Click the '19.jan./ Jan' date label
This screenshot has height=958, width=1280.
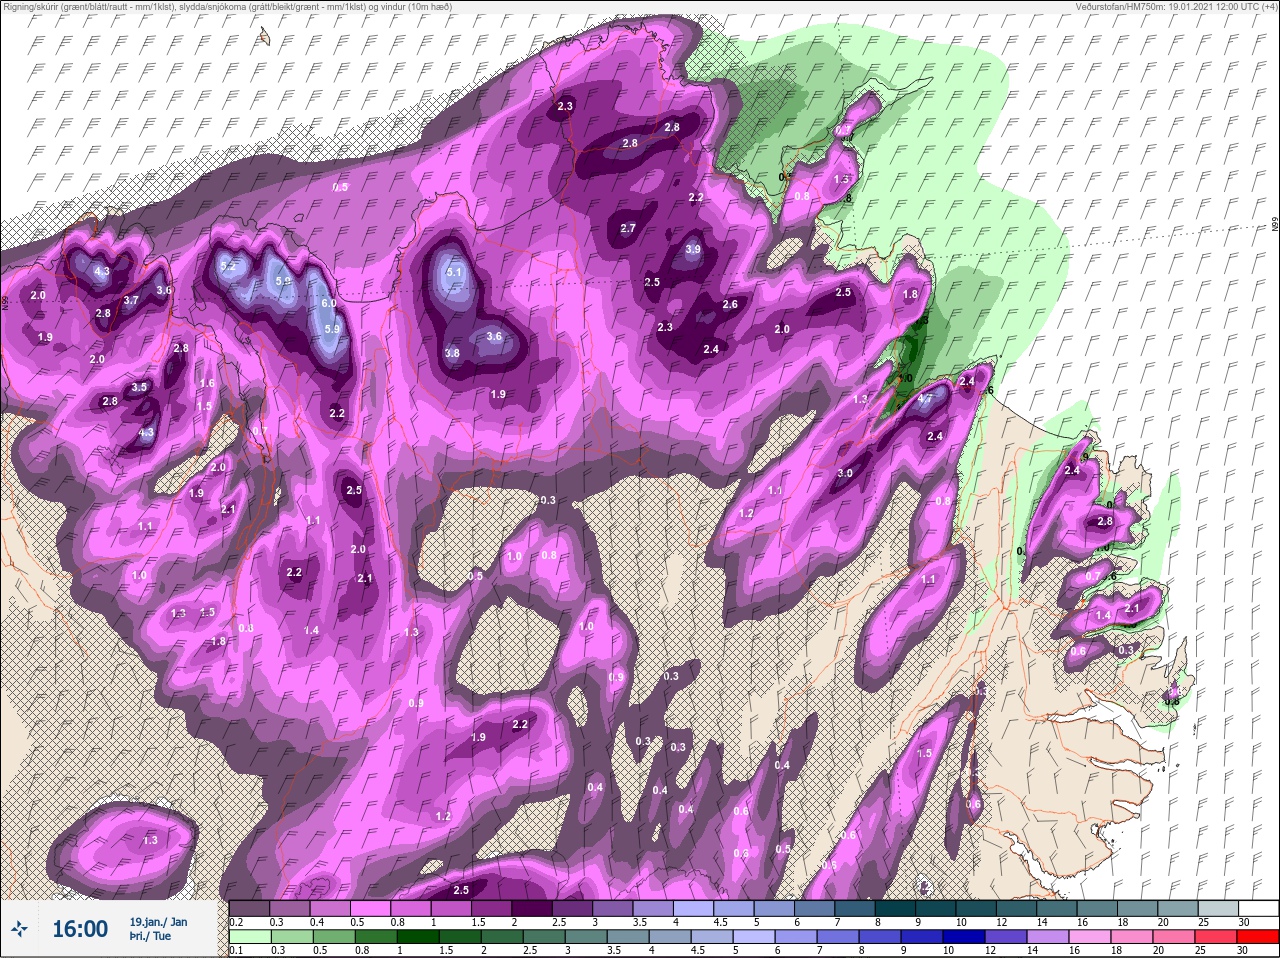point(158,921)
